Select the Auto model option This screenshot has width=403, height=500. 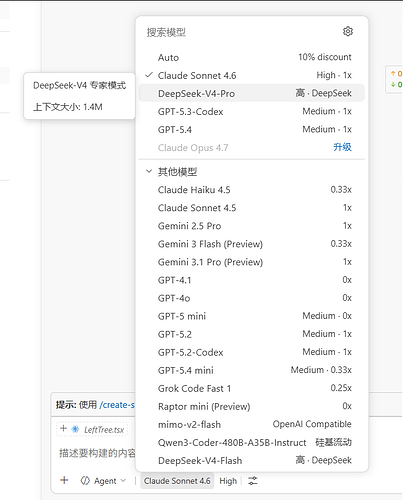click(x=252, y=57)
